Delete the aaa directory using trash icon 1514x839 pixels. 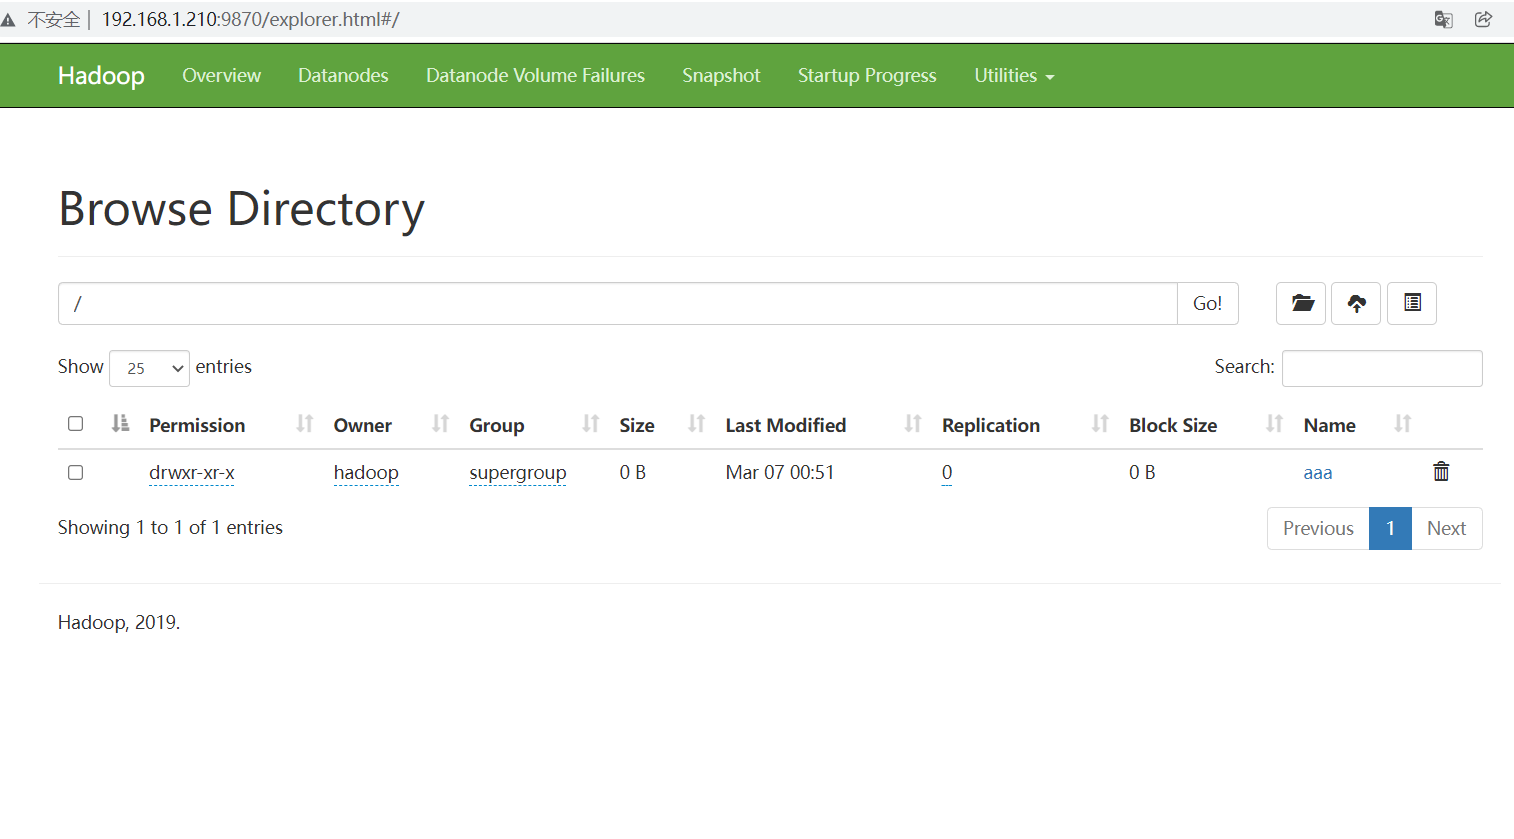[1441, 471]
